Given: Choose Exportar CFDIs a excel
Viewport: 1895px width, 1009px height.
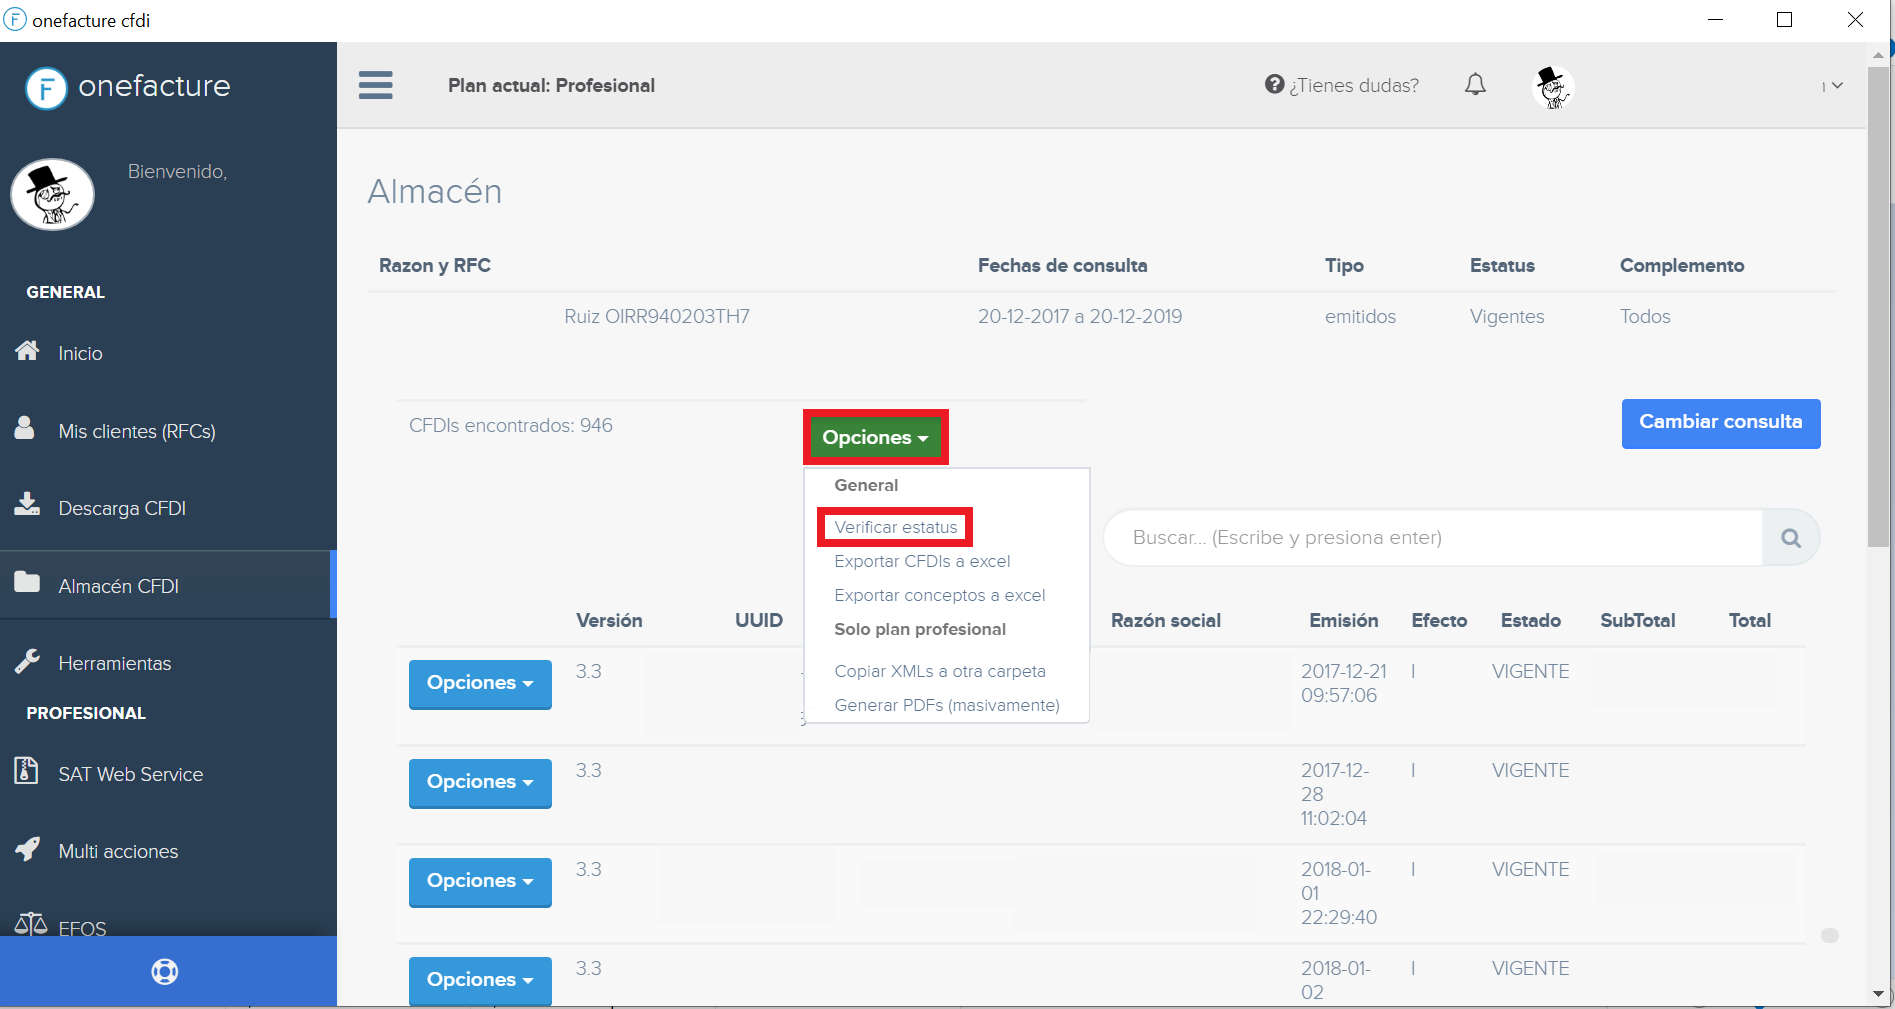Looking at the screenshot, I should click(922, 561).
